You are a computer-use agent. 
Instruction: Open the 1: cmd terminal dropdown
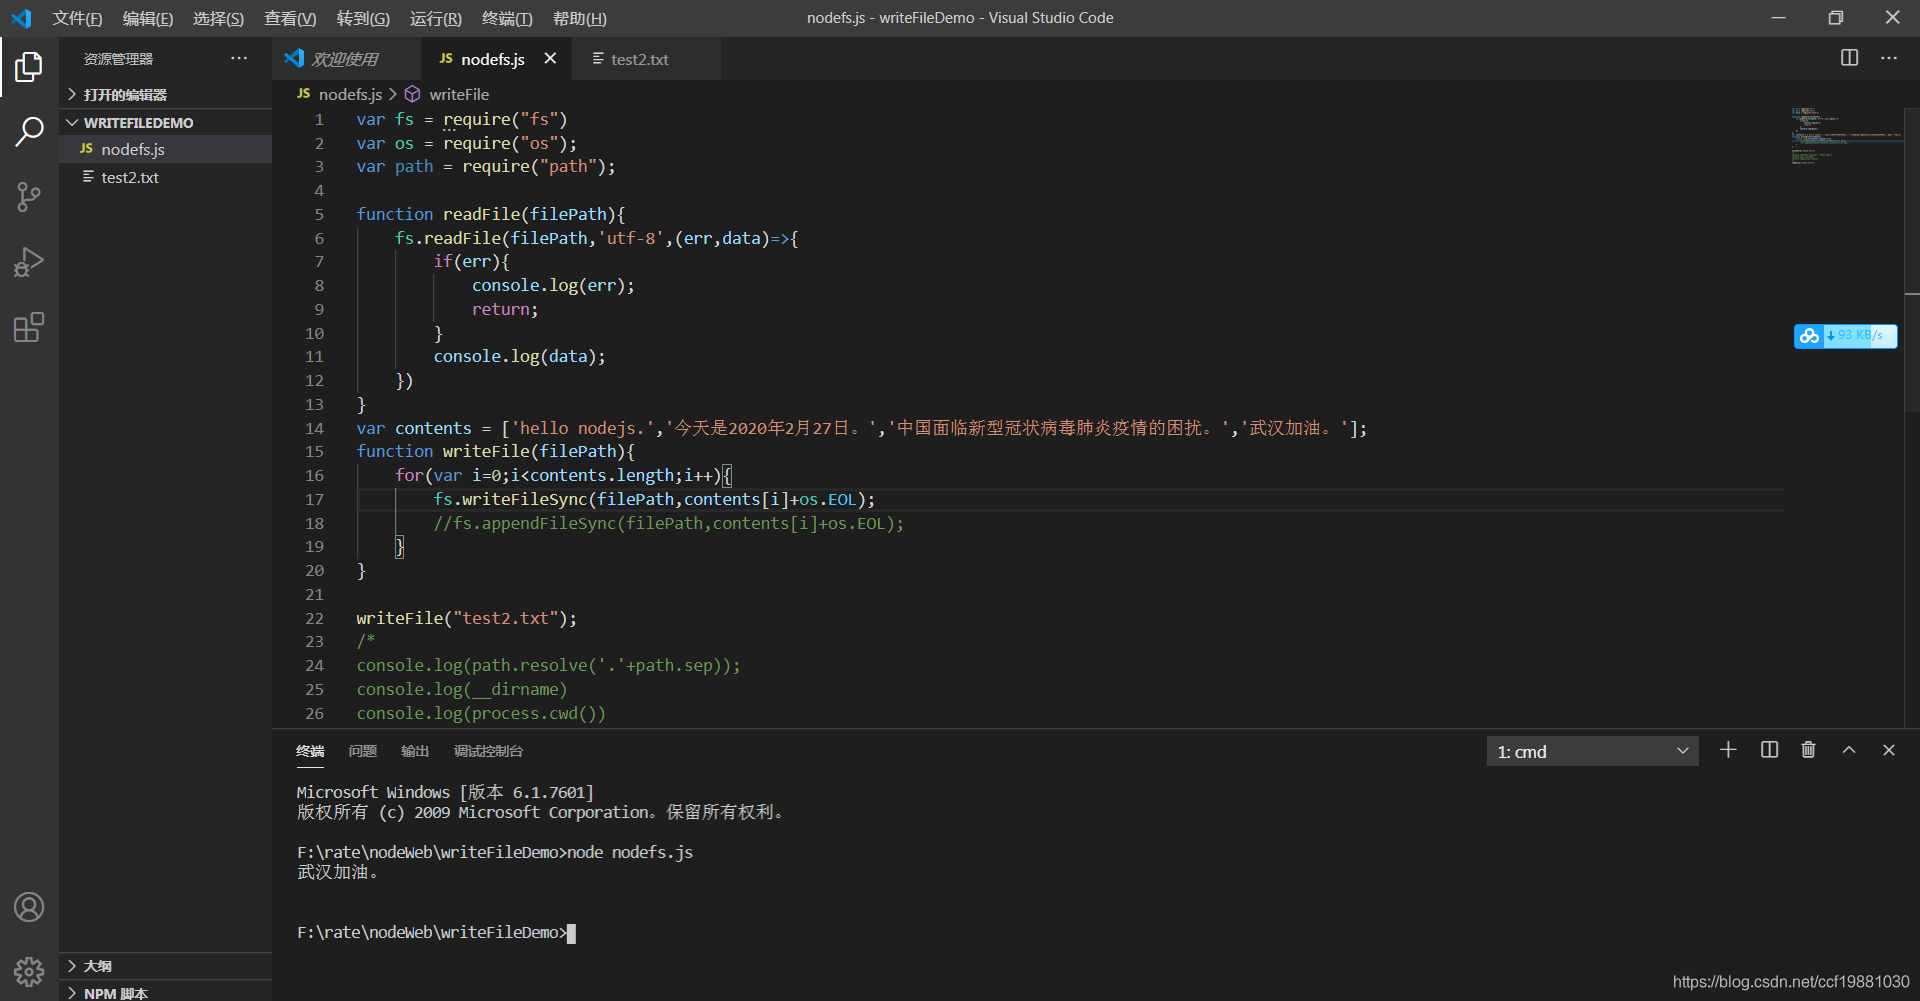click(1592, 750)
